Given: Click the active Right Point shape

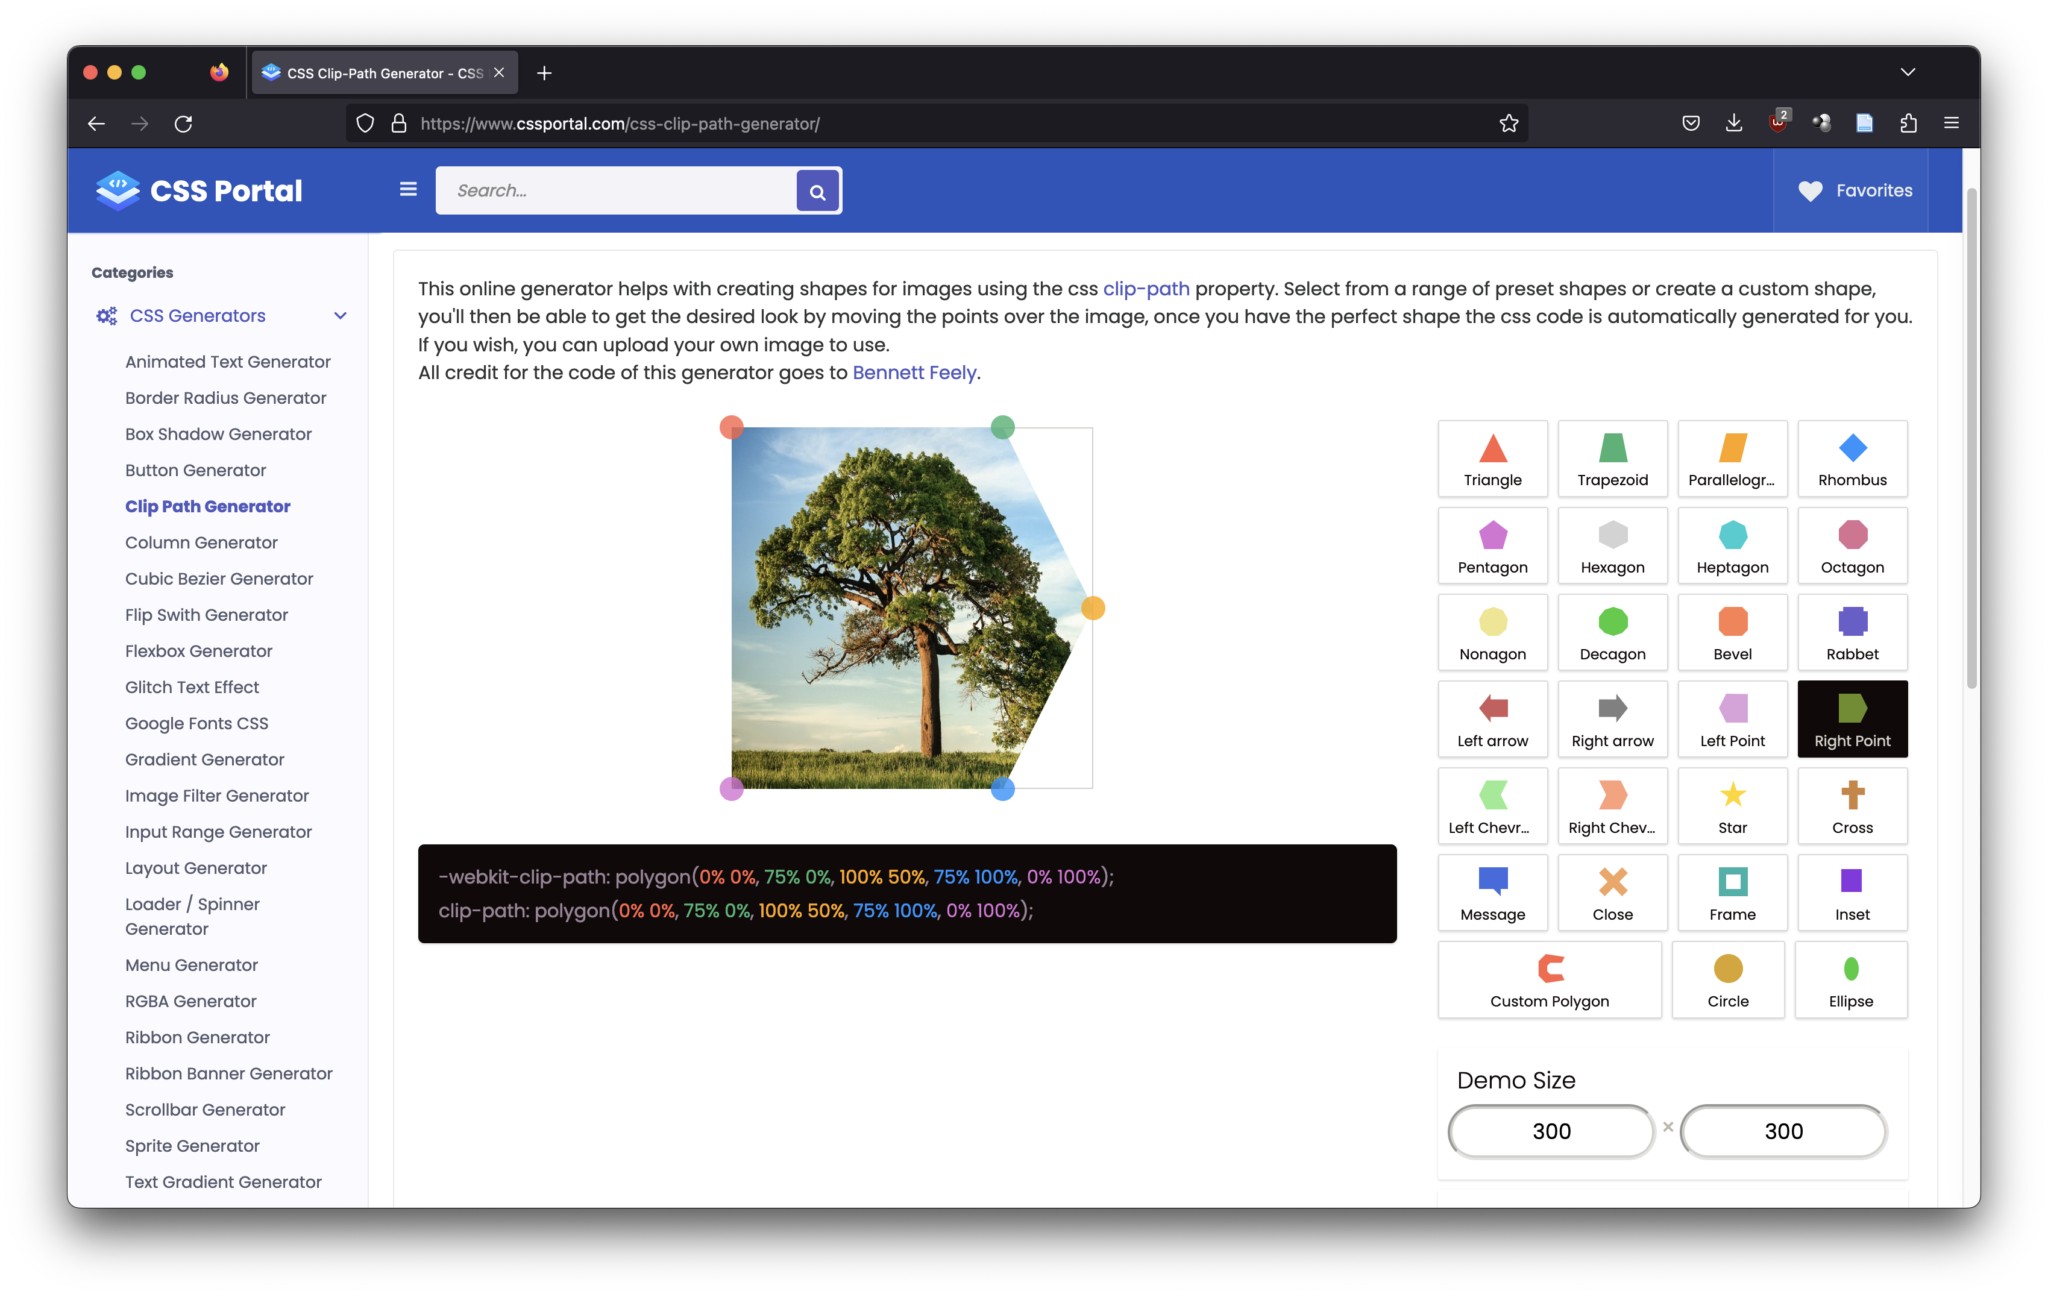Looking at the screenshot, I should [x=1852, y=720].
